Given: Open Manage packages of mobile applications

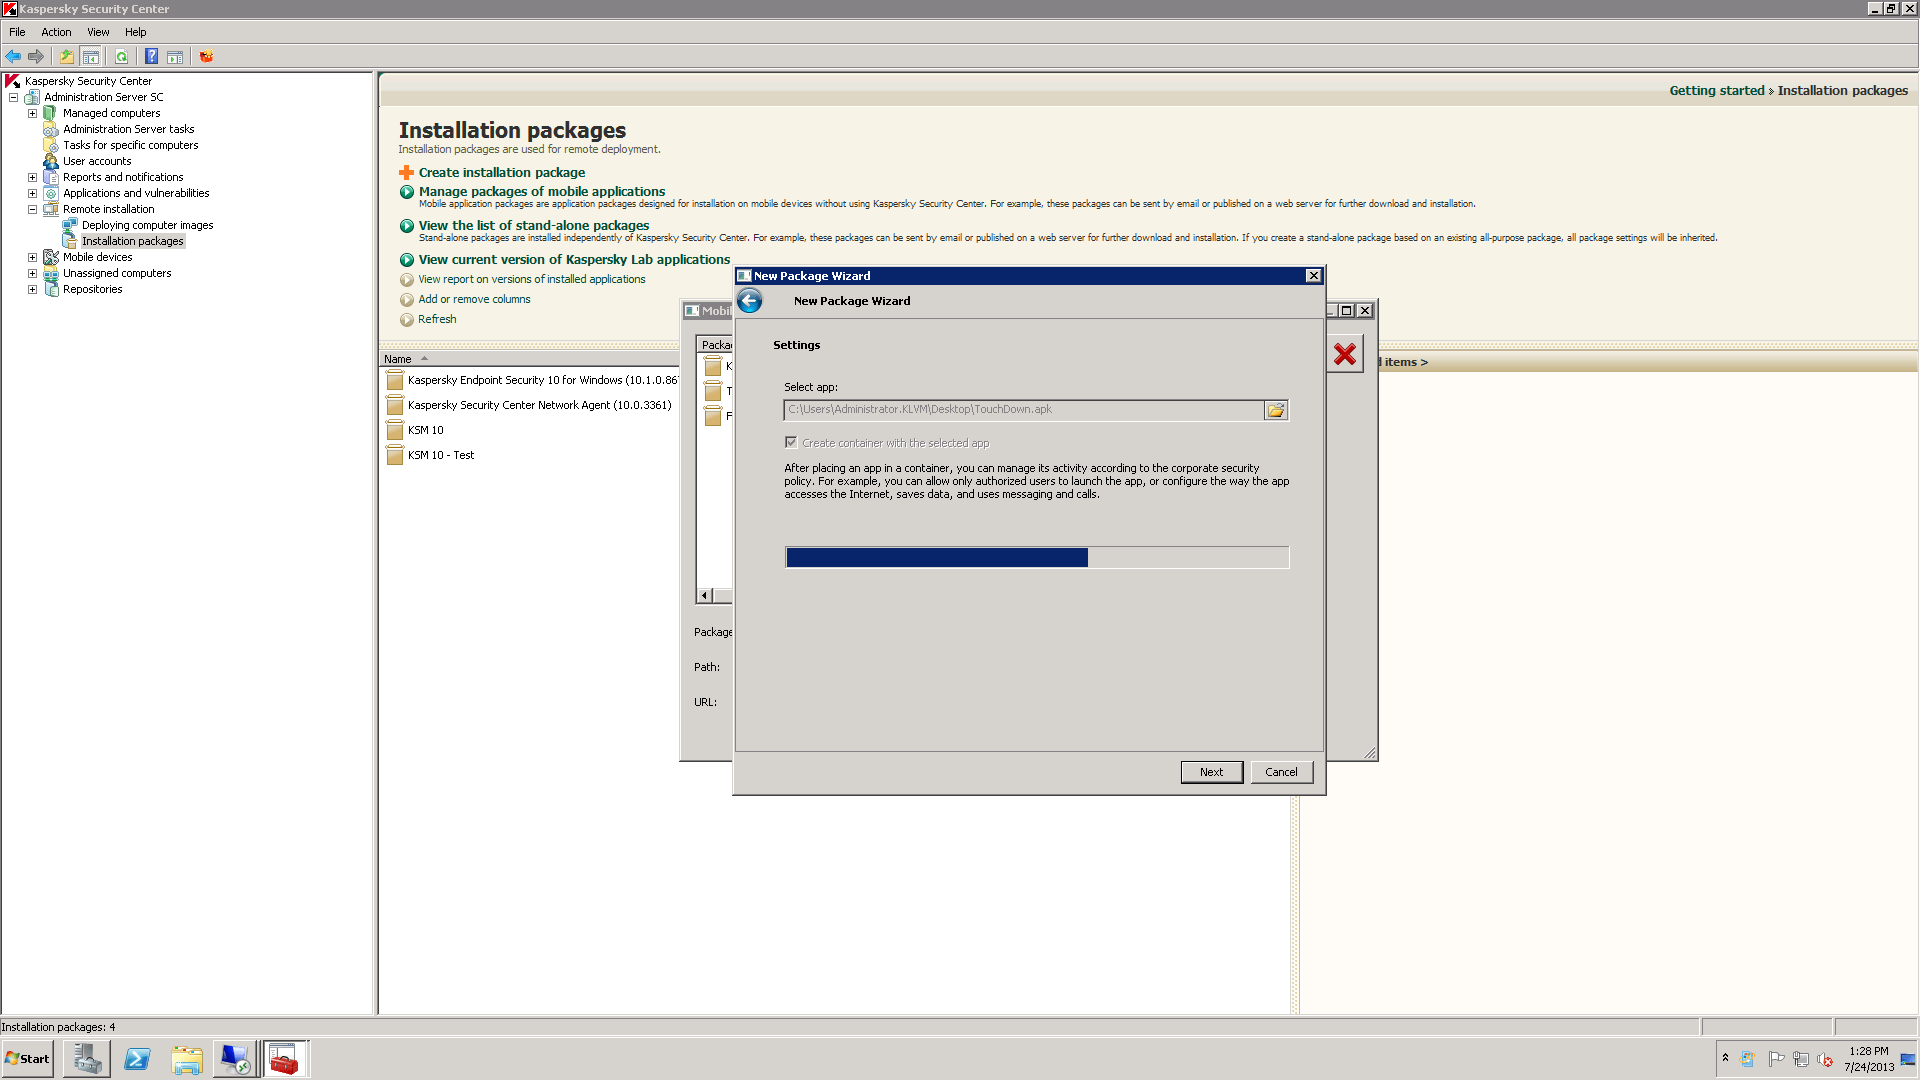Looking at the screenshot, I should (x=542, y=191).
